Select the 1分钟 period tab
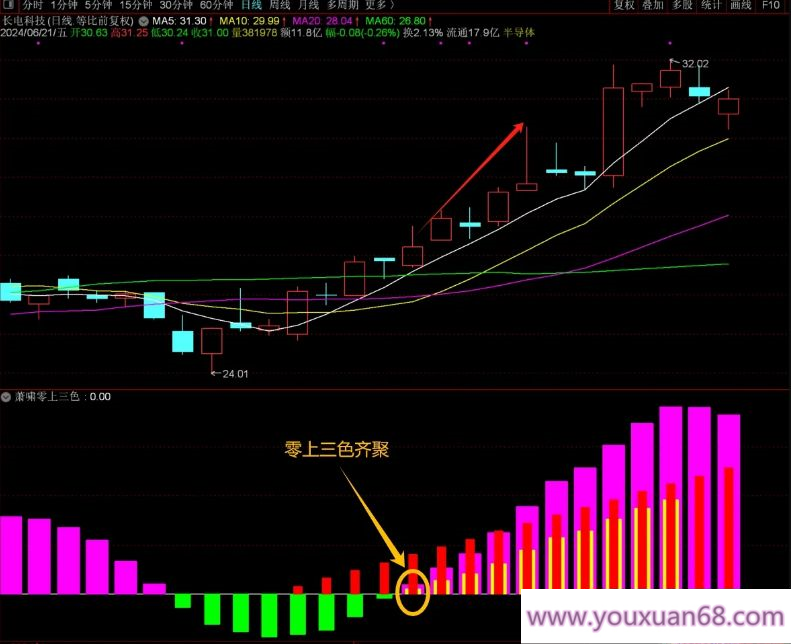The width and height of the screenshot is (791, 644). (x=65, y=5)
